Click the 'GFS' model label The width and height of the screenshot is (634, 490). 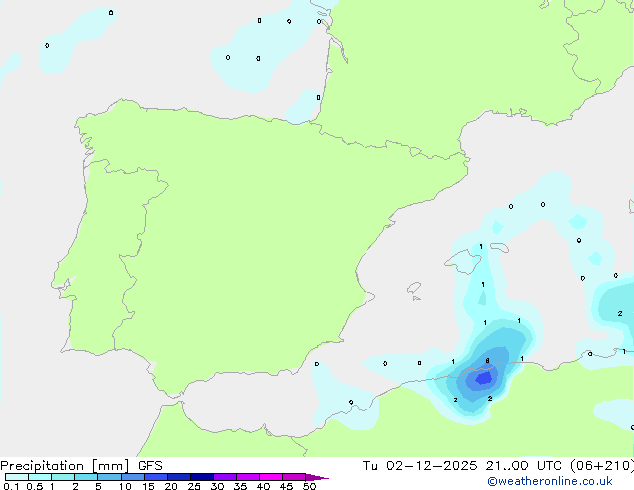pyautogui.click(x=150, y=466)
